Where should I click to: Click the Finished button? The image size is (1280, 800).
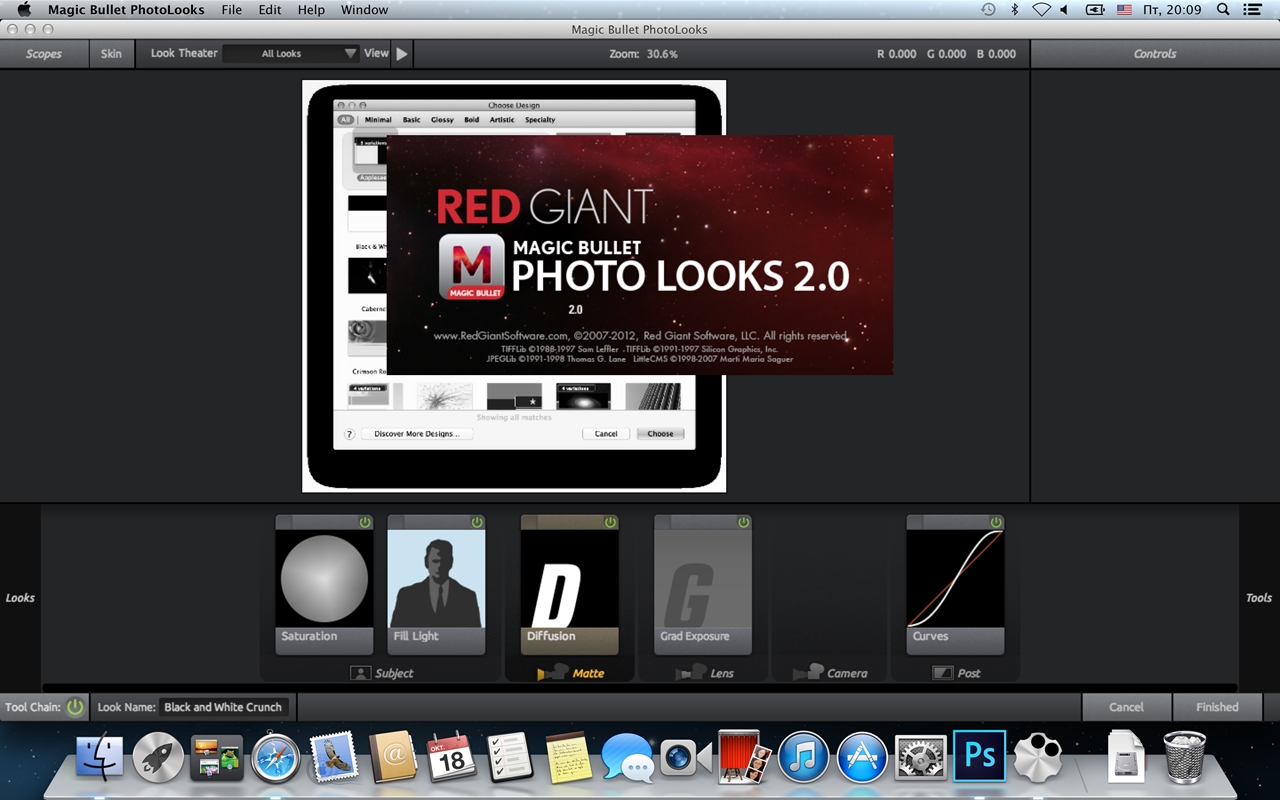point(1217,707)
